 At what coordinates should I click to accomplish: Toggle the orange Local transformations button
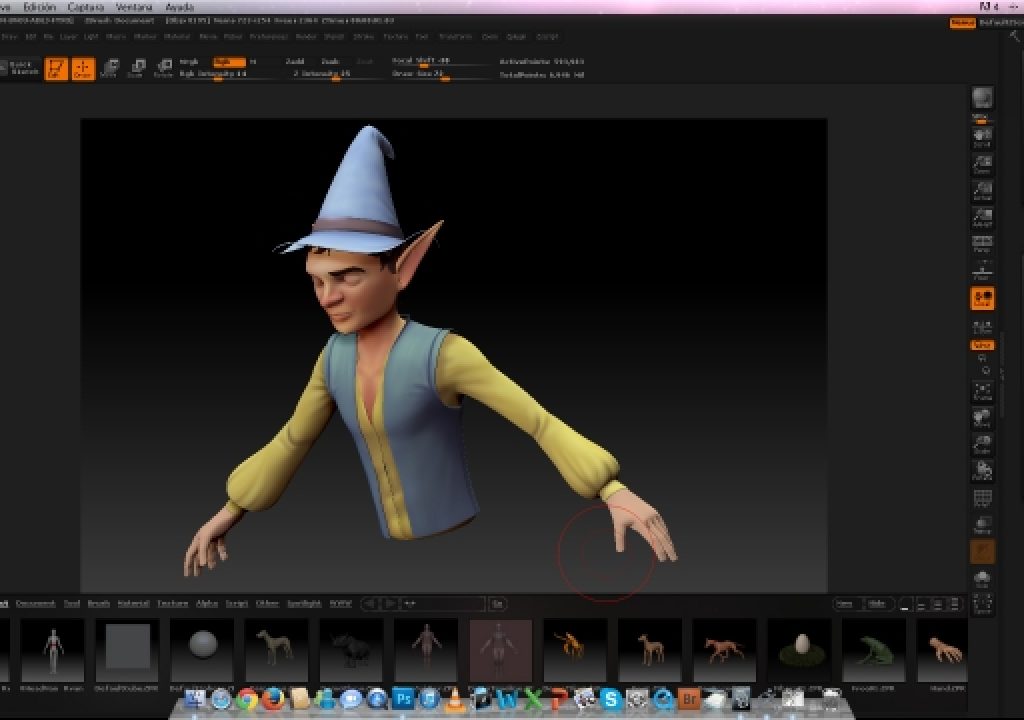[x=982, y=299]
